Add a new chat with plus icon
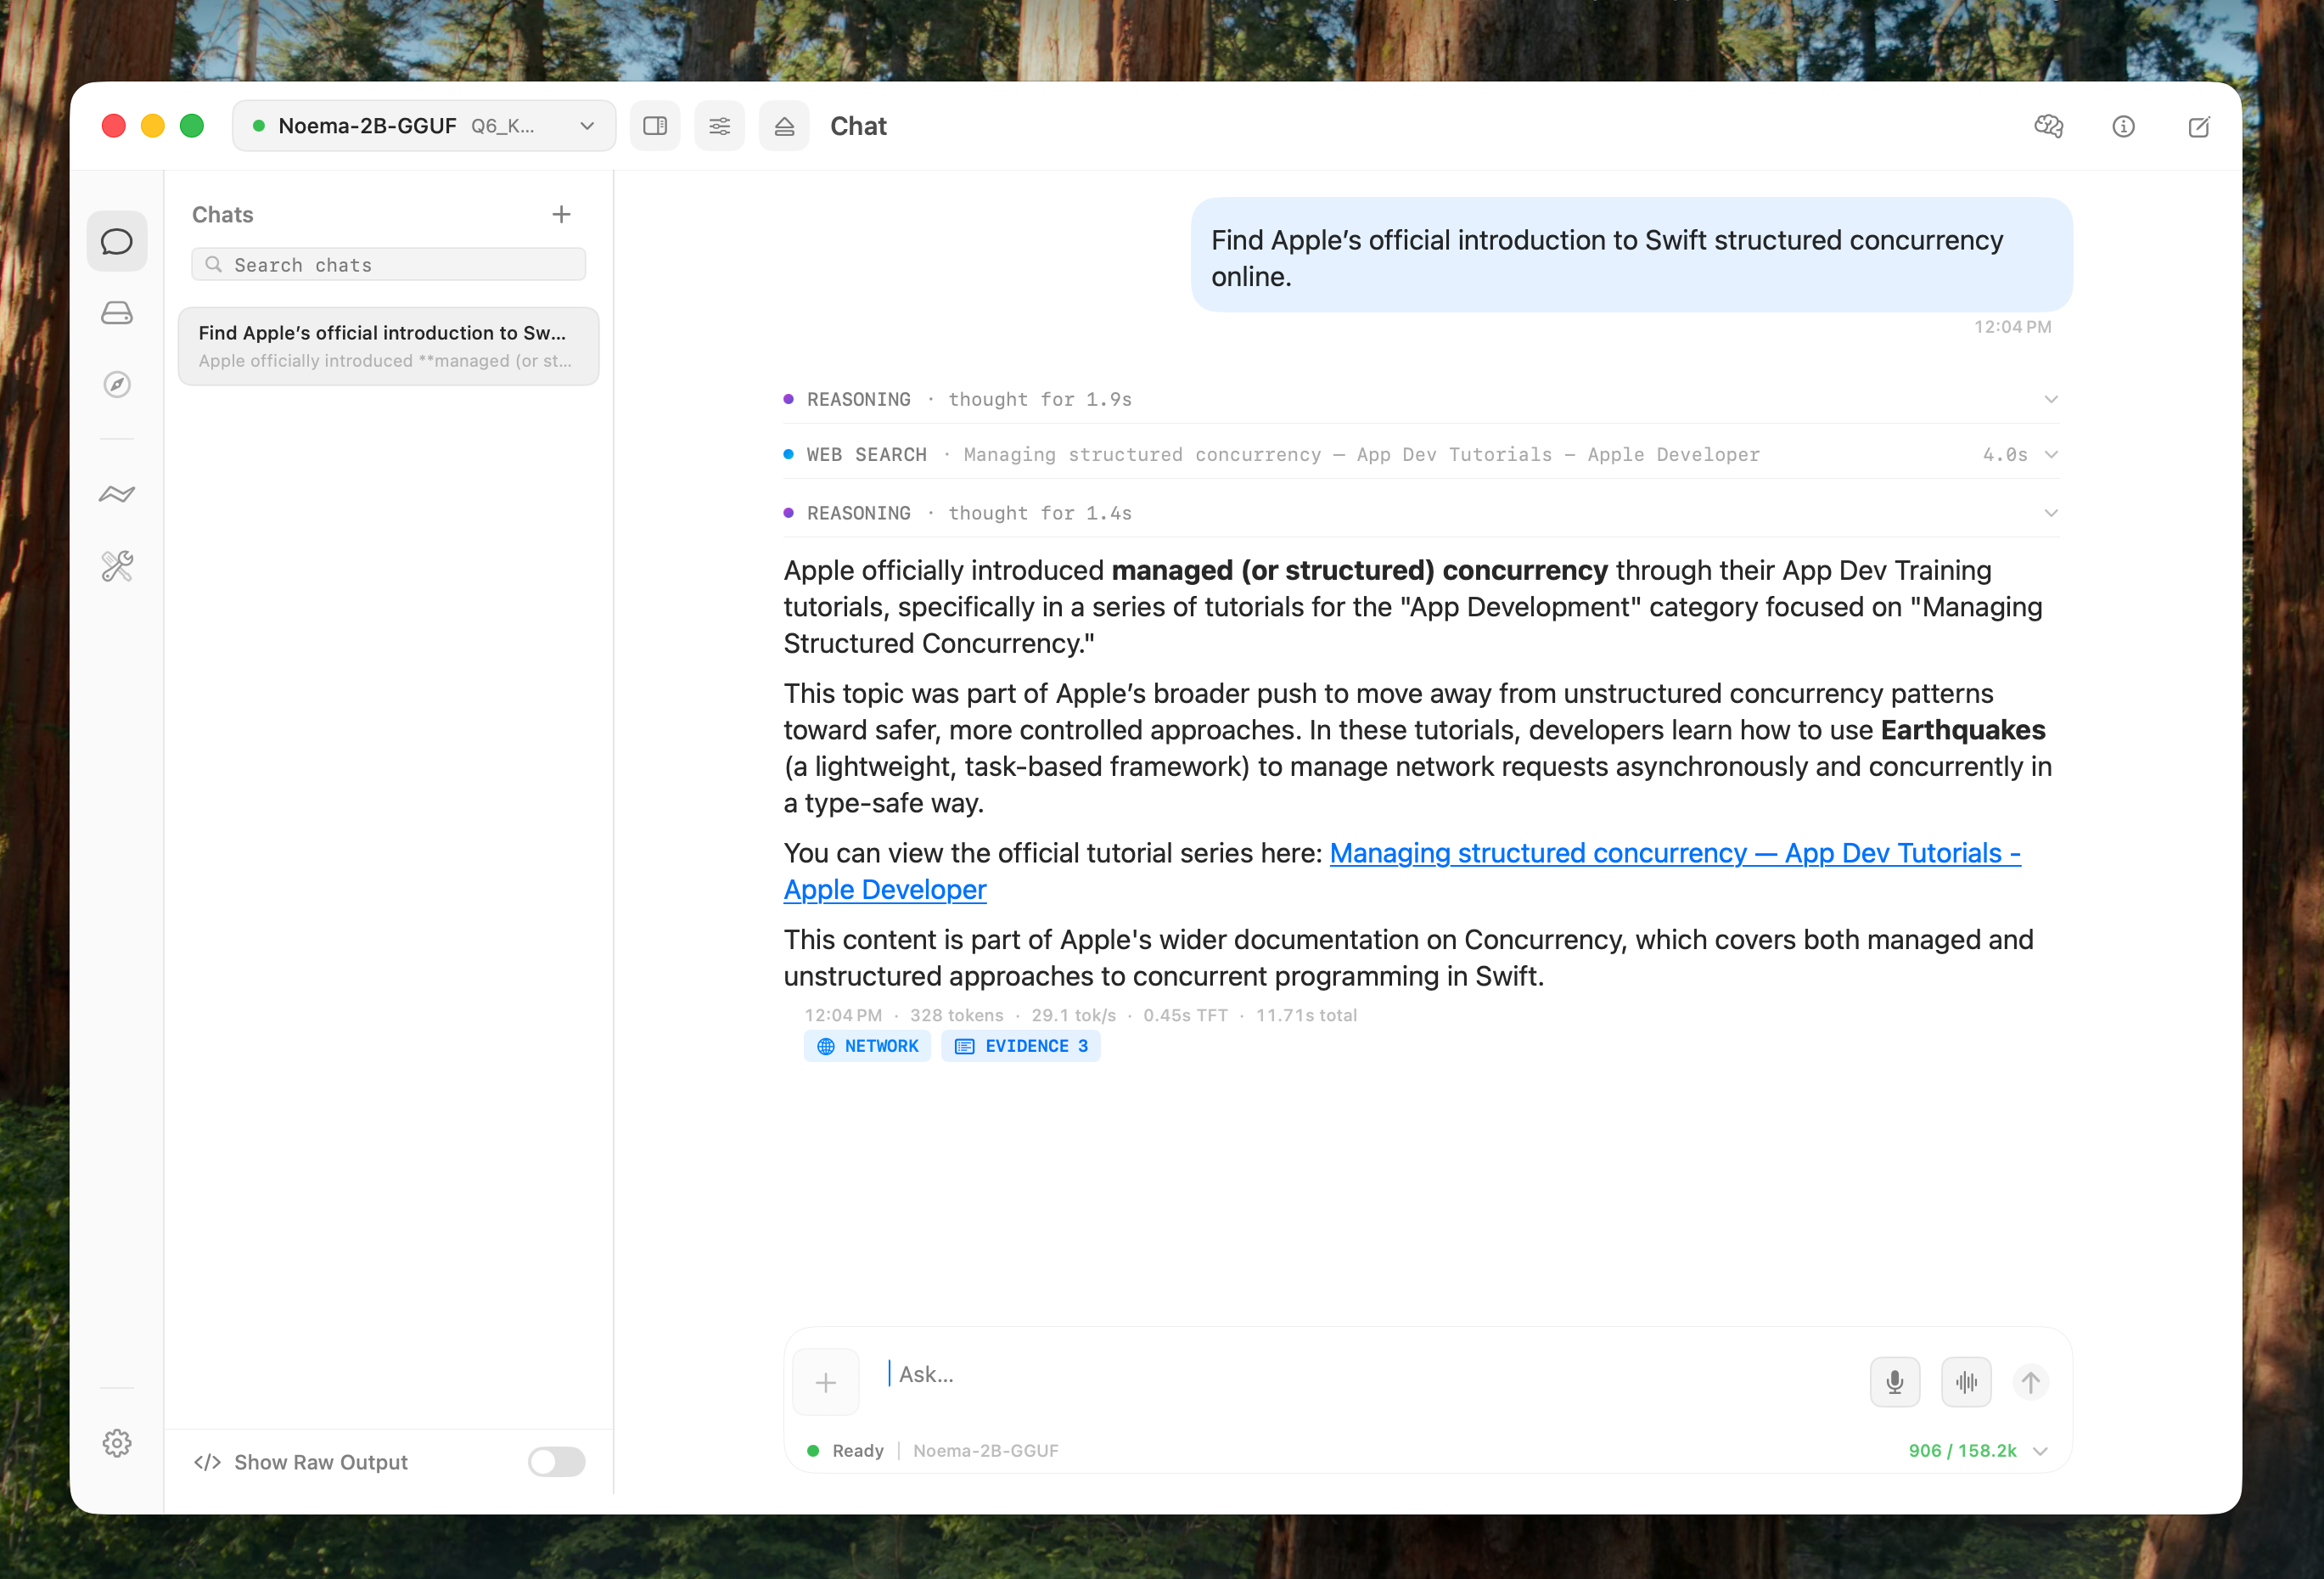Viewport: 2324px width, 1579px height. (x=561, y=214)
